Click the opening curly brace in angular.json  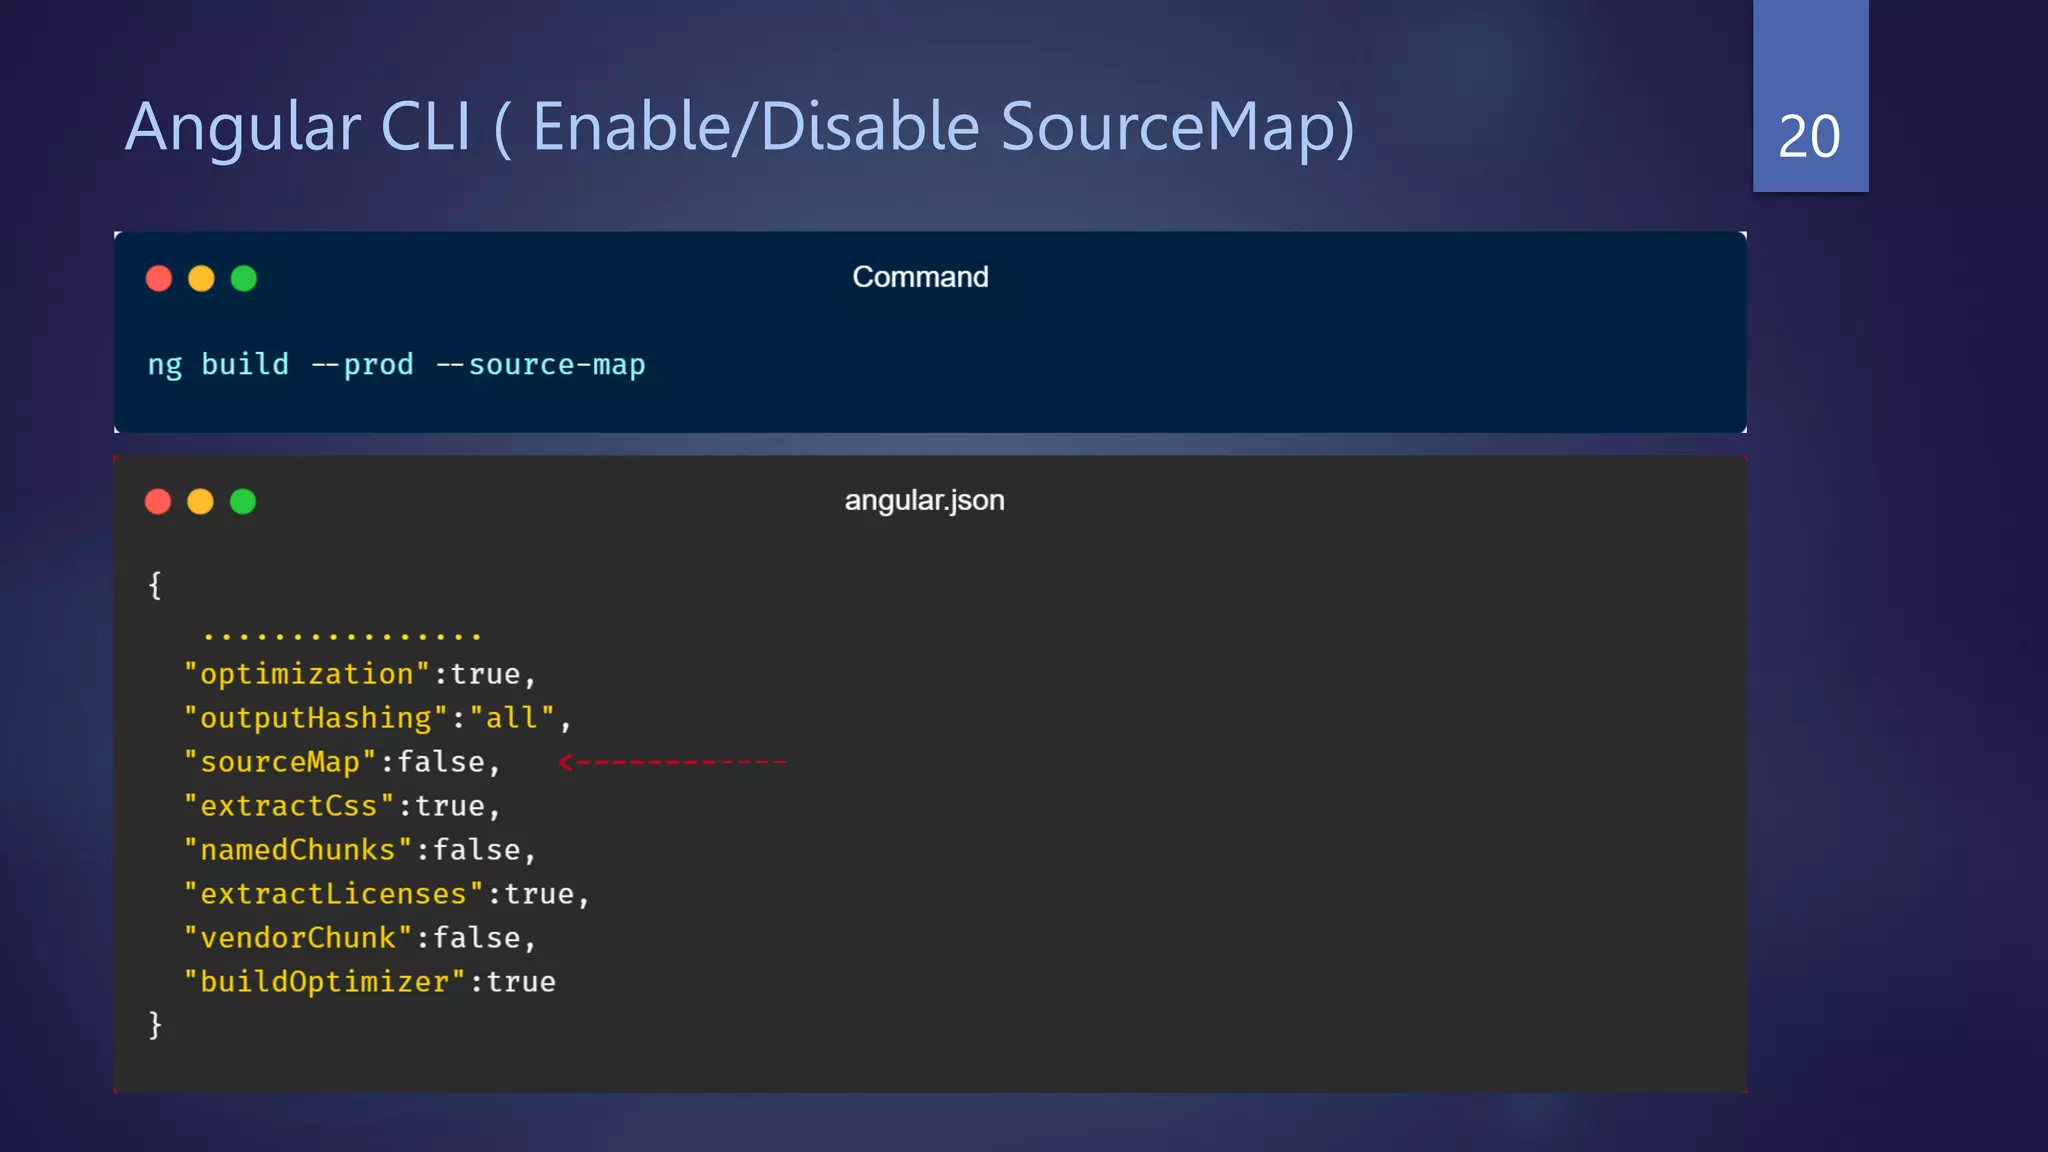pyautogui.click(x=155, y=585)
